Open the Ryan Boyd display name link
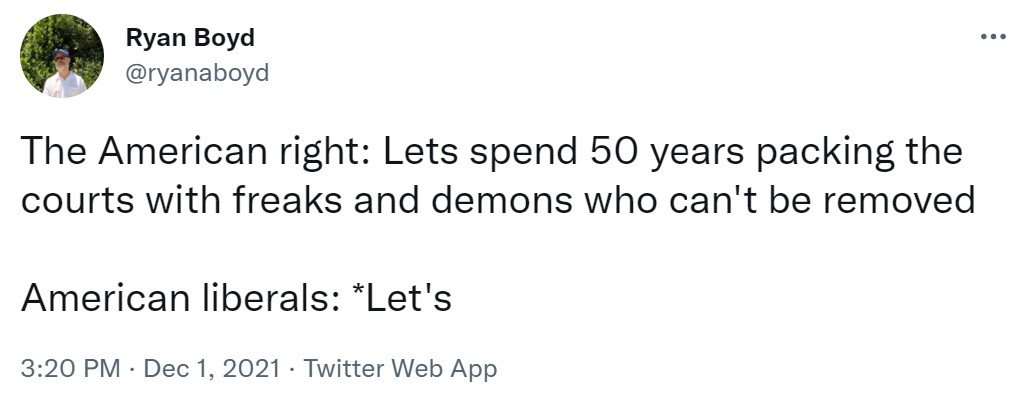The height and width of the screenshot is (413, 1034). 190,38
